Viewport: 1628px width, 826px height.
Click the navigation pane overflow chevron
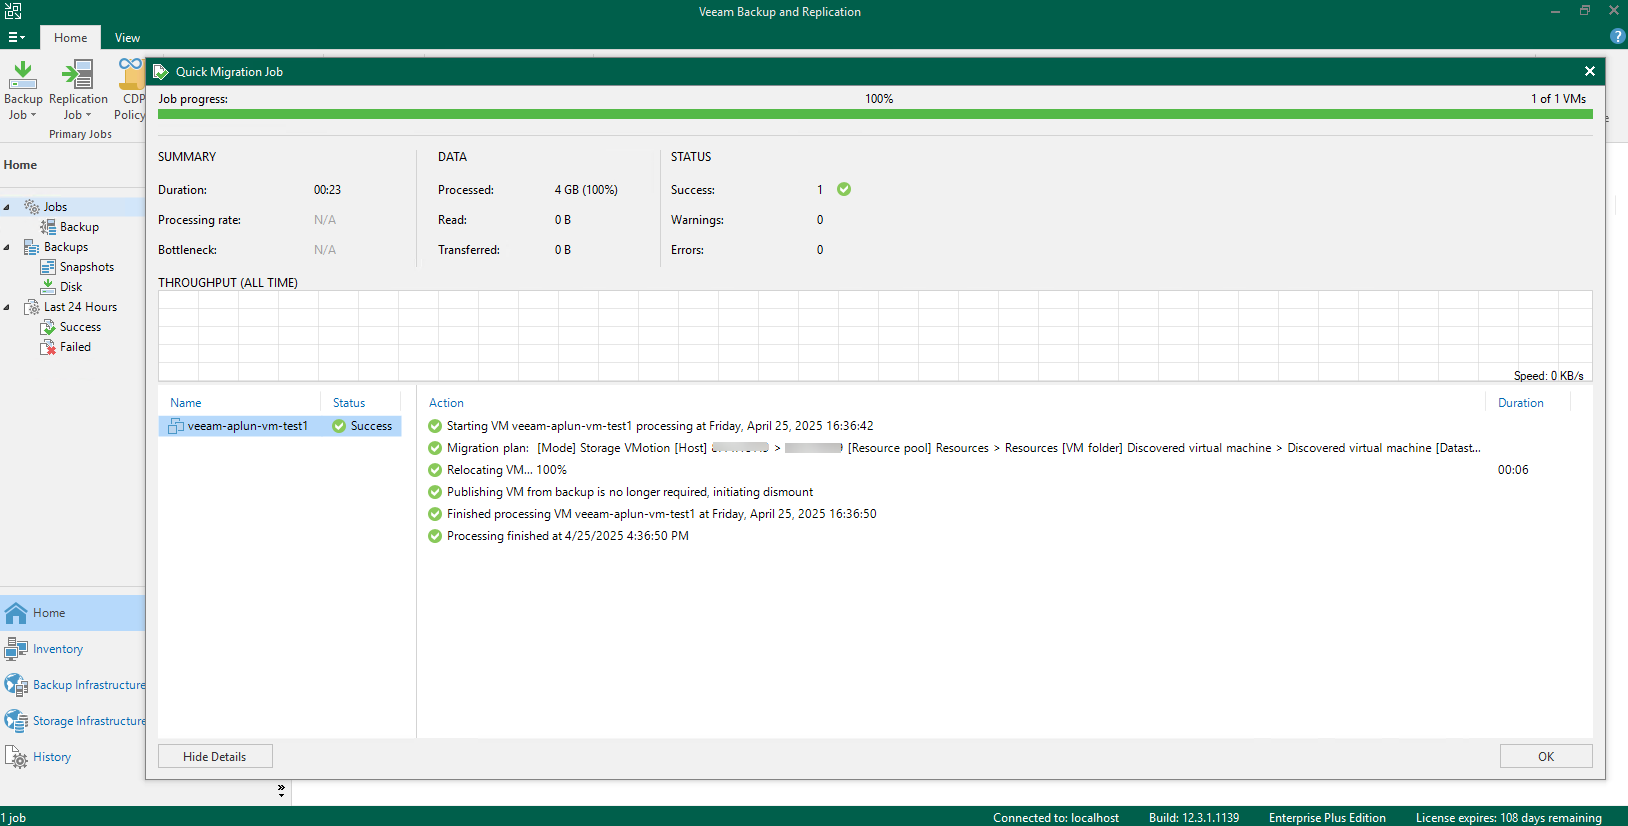pos(281,791)
